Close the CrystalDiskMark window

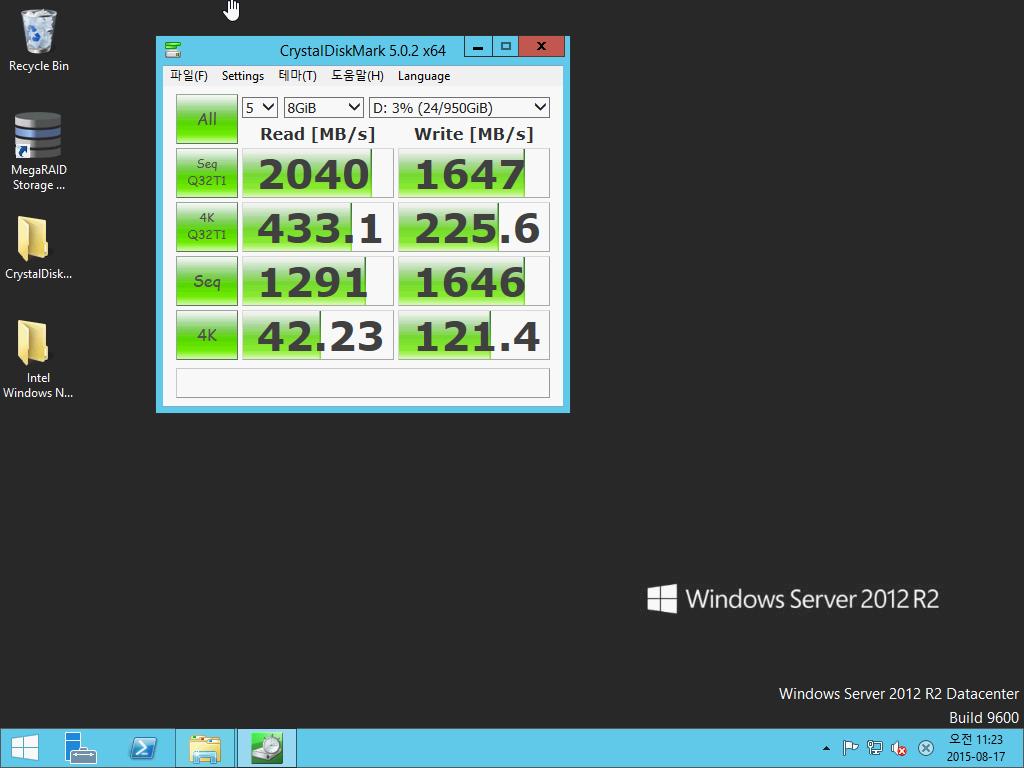(x=541, y=46)
